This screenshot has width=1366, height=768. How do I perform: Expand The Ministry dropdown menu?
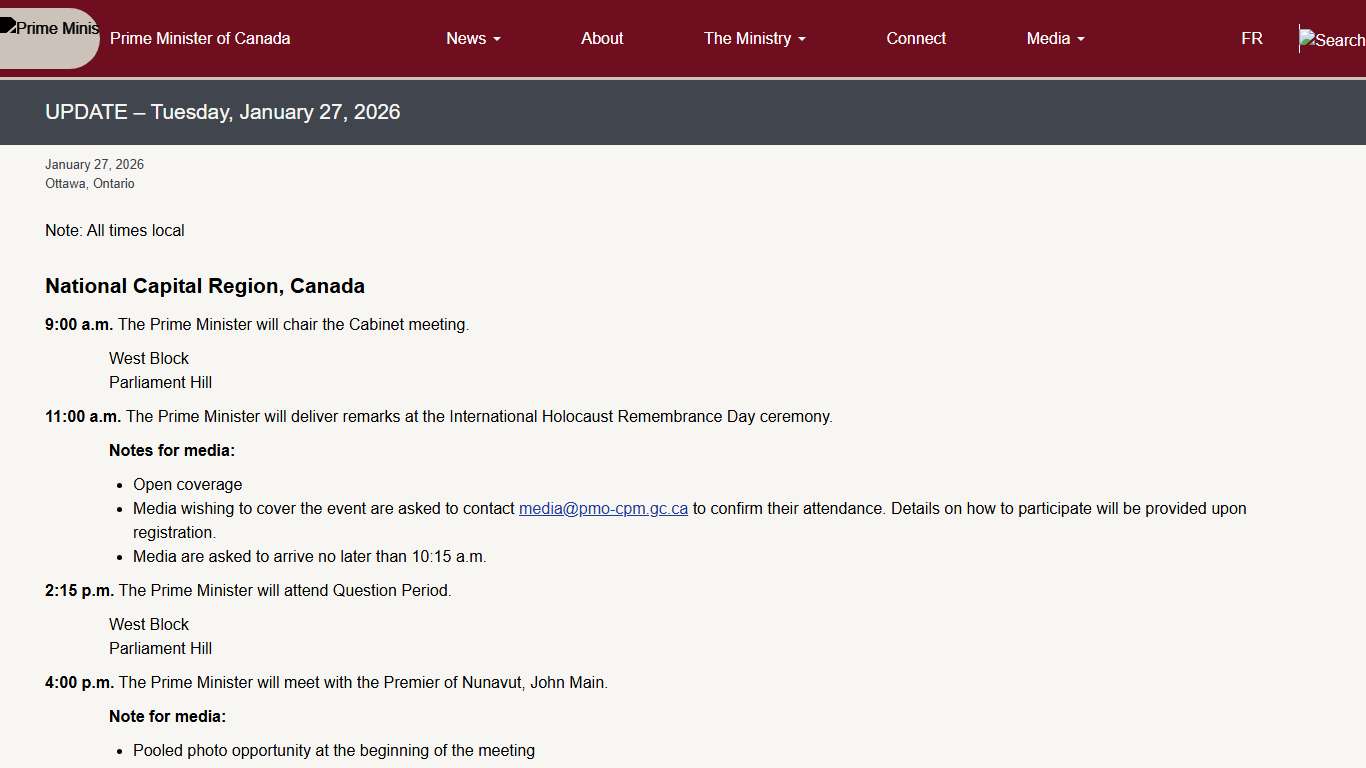(754, 38)
